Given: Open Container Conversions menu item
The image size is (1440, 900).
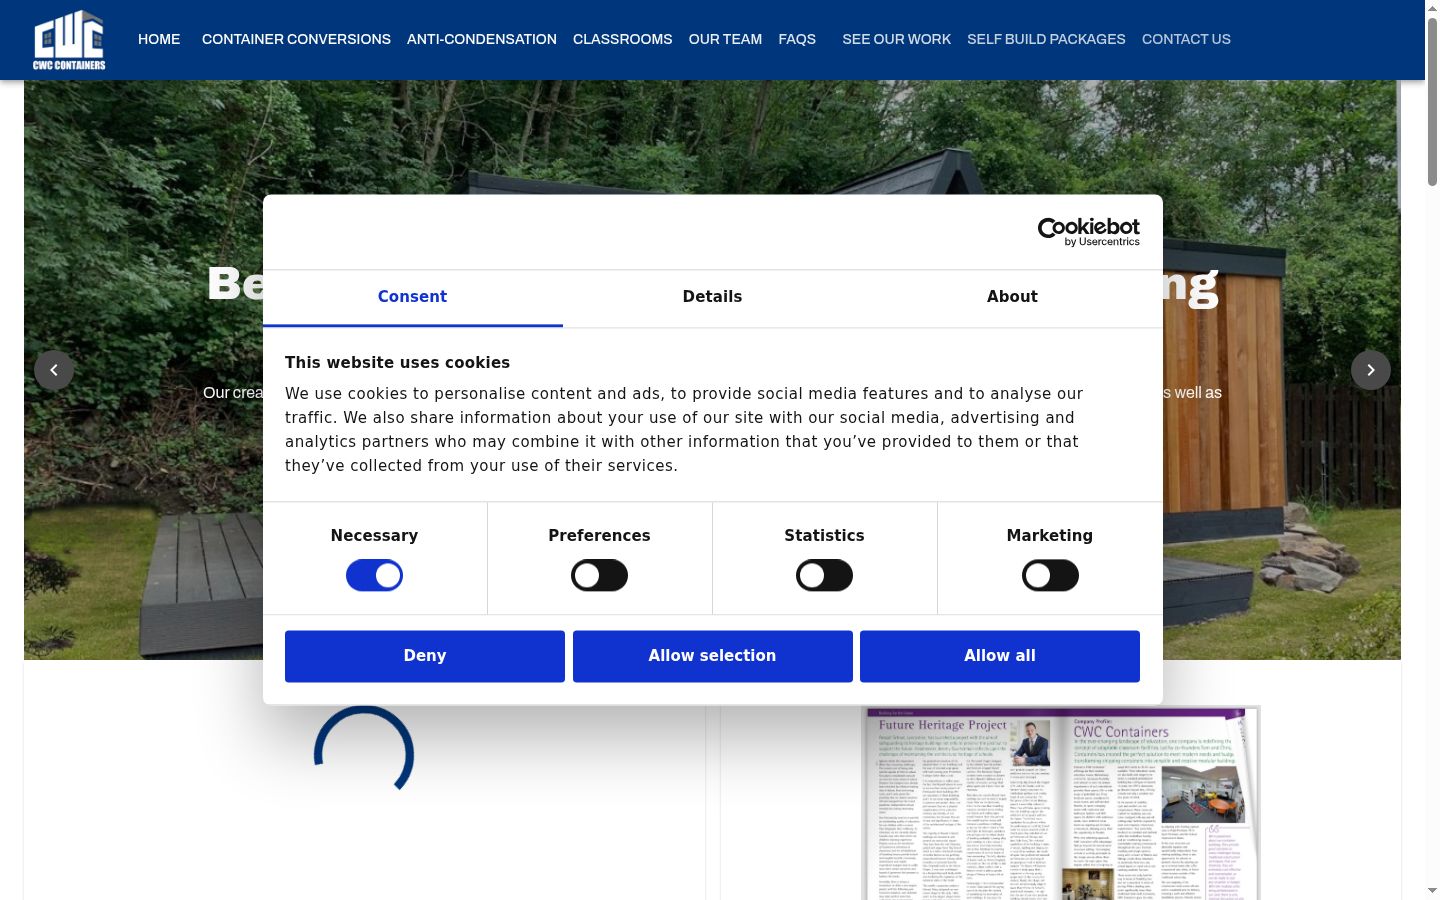Looking at the screenshot, I should click(x=296, y=39).
